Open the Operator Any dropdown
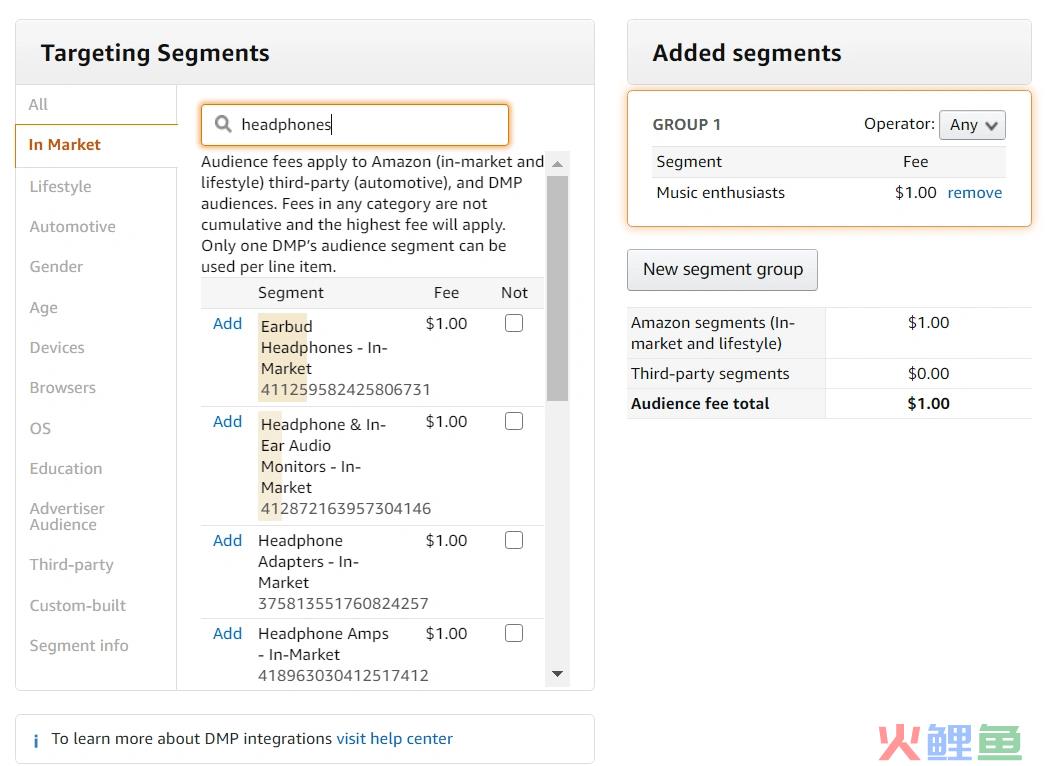This screenshot has width=1046, height=766. 972,125
